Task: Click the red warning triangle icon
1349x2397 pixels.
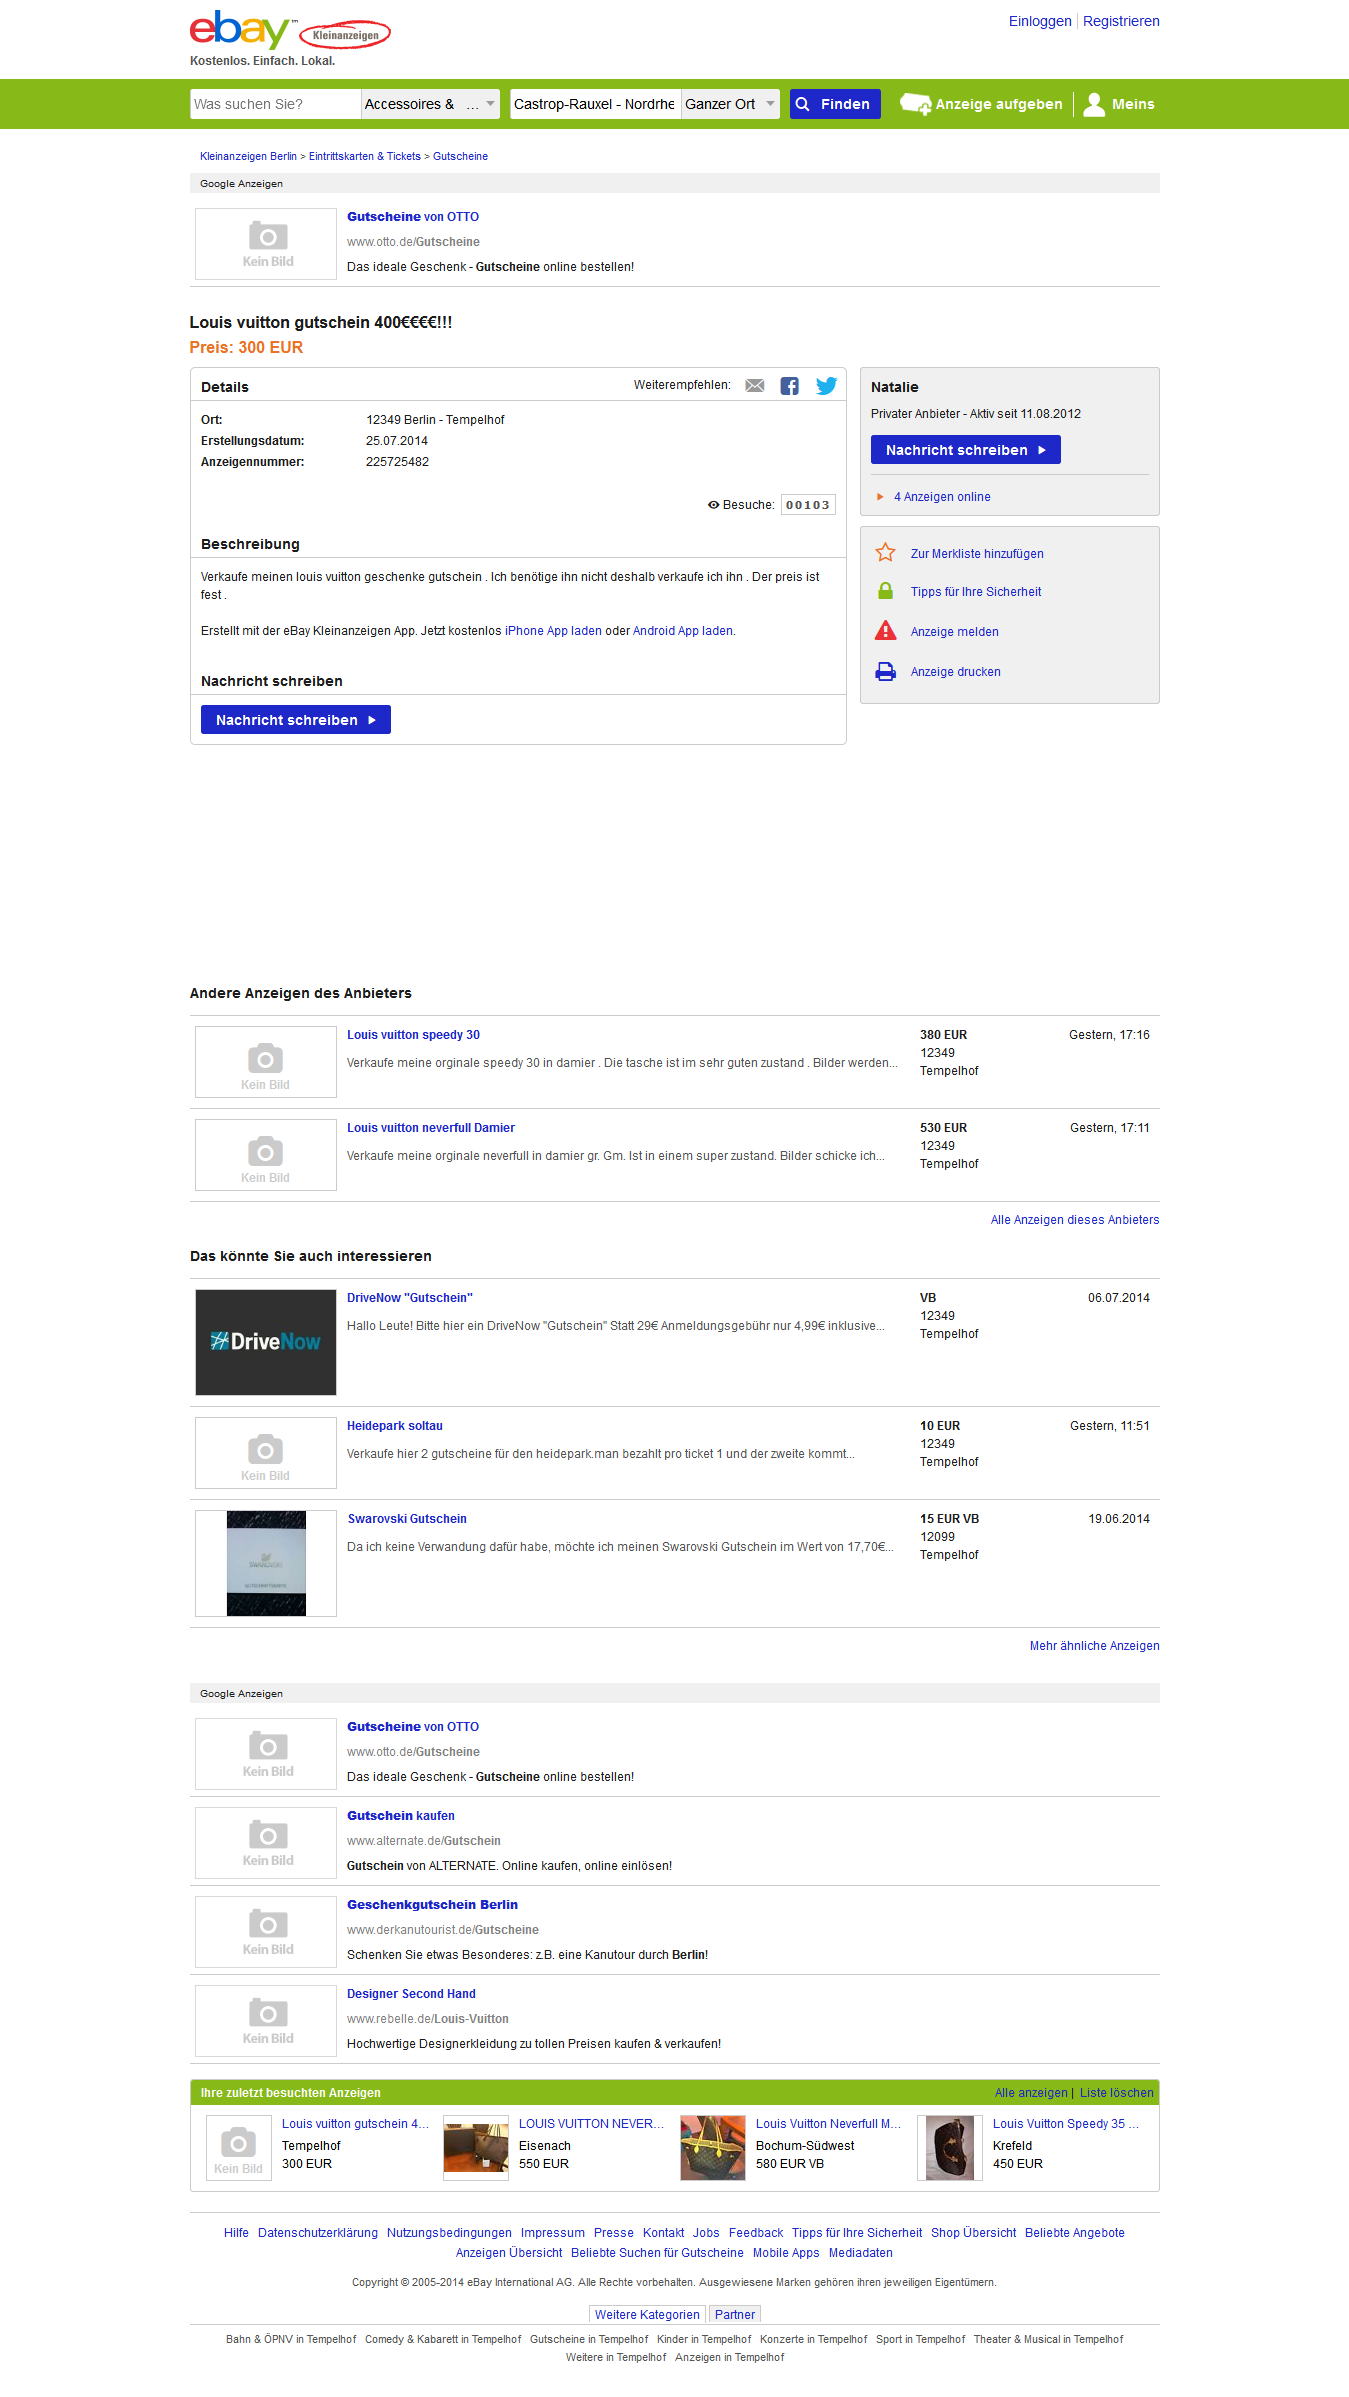Action: tap(885, 630)
